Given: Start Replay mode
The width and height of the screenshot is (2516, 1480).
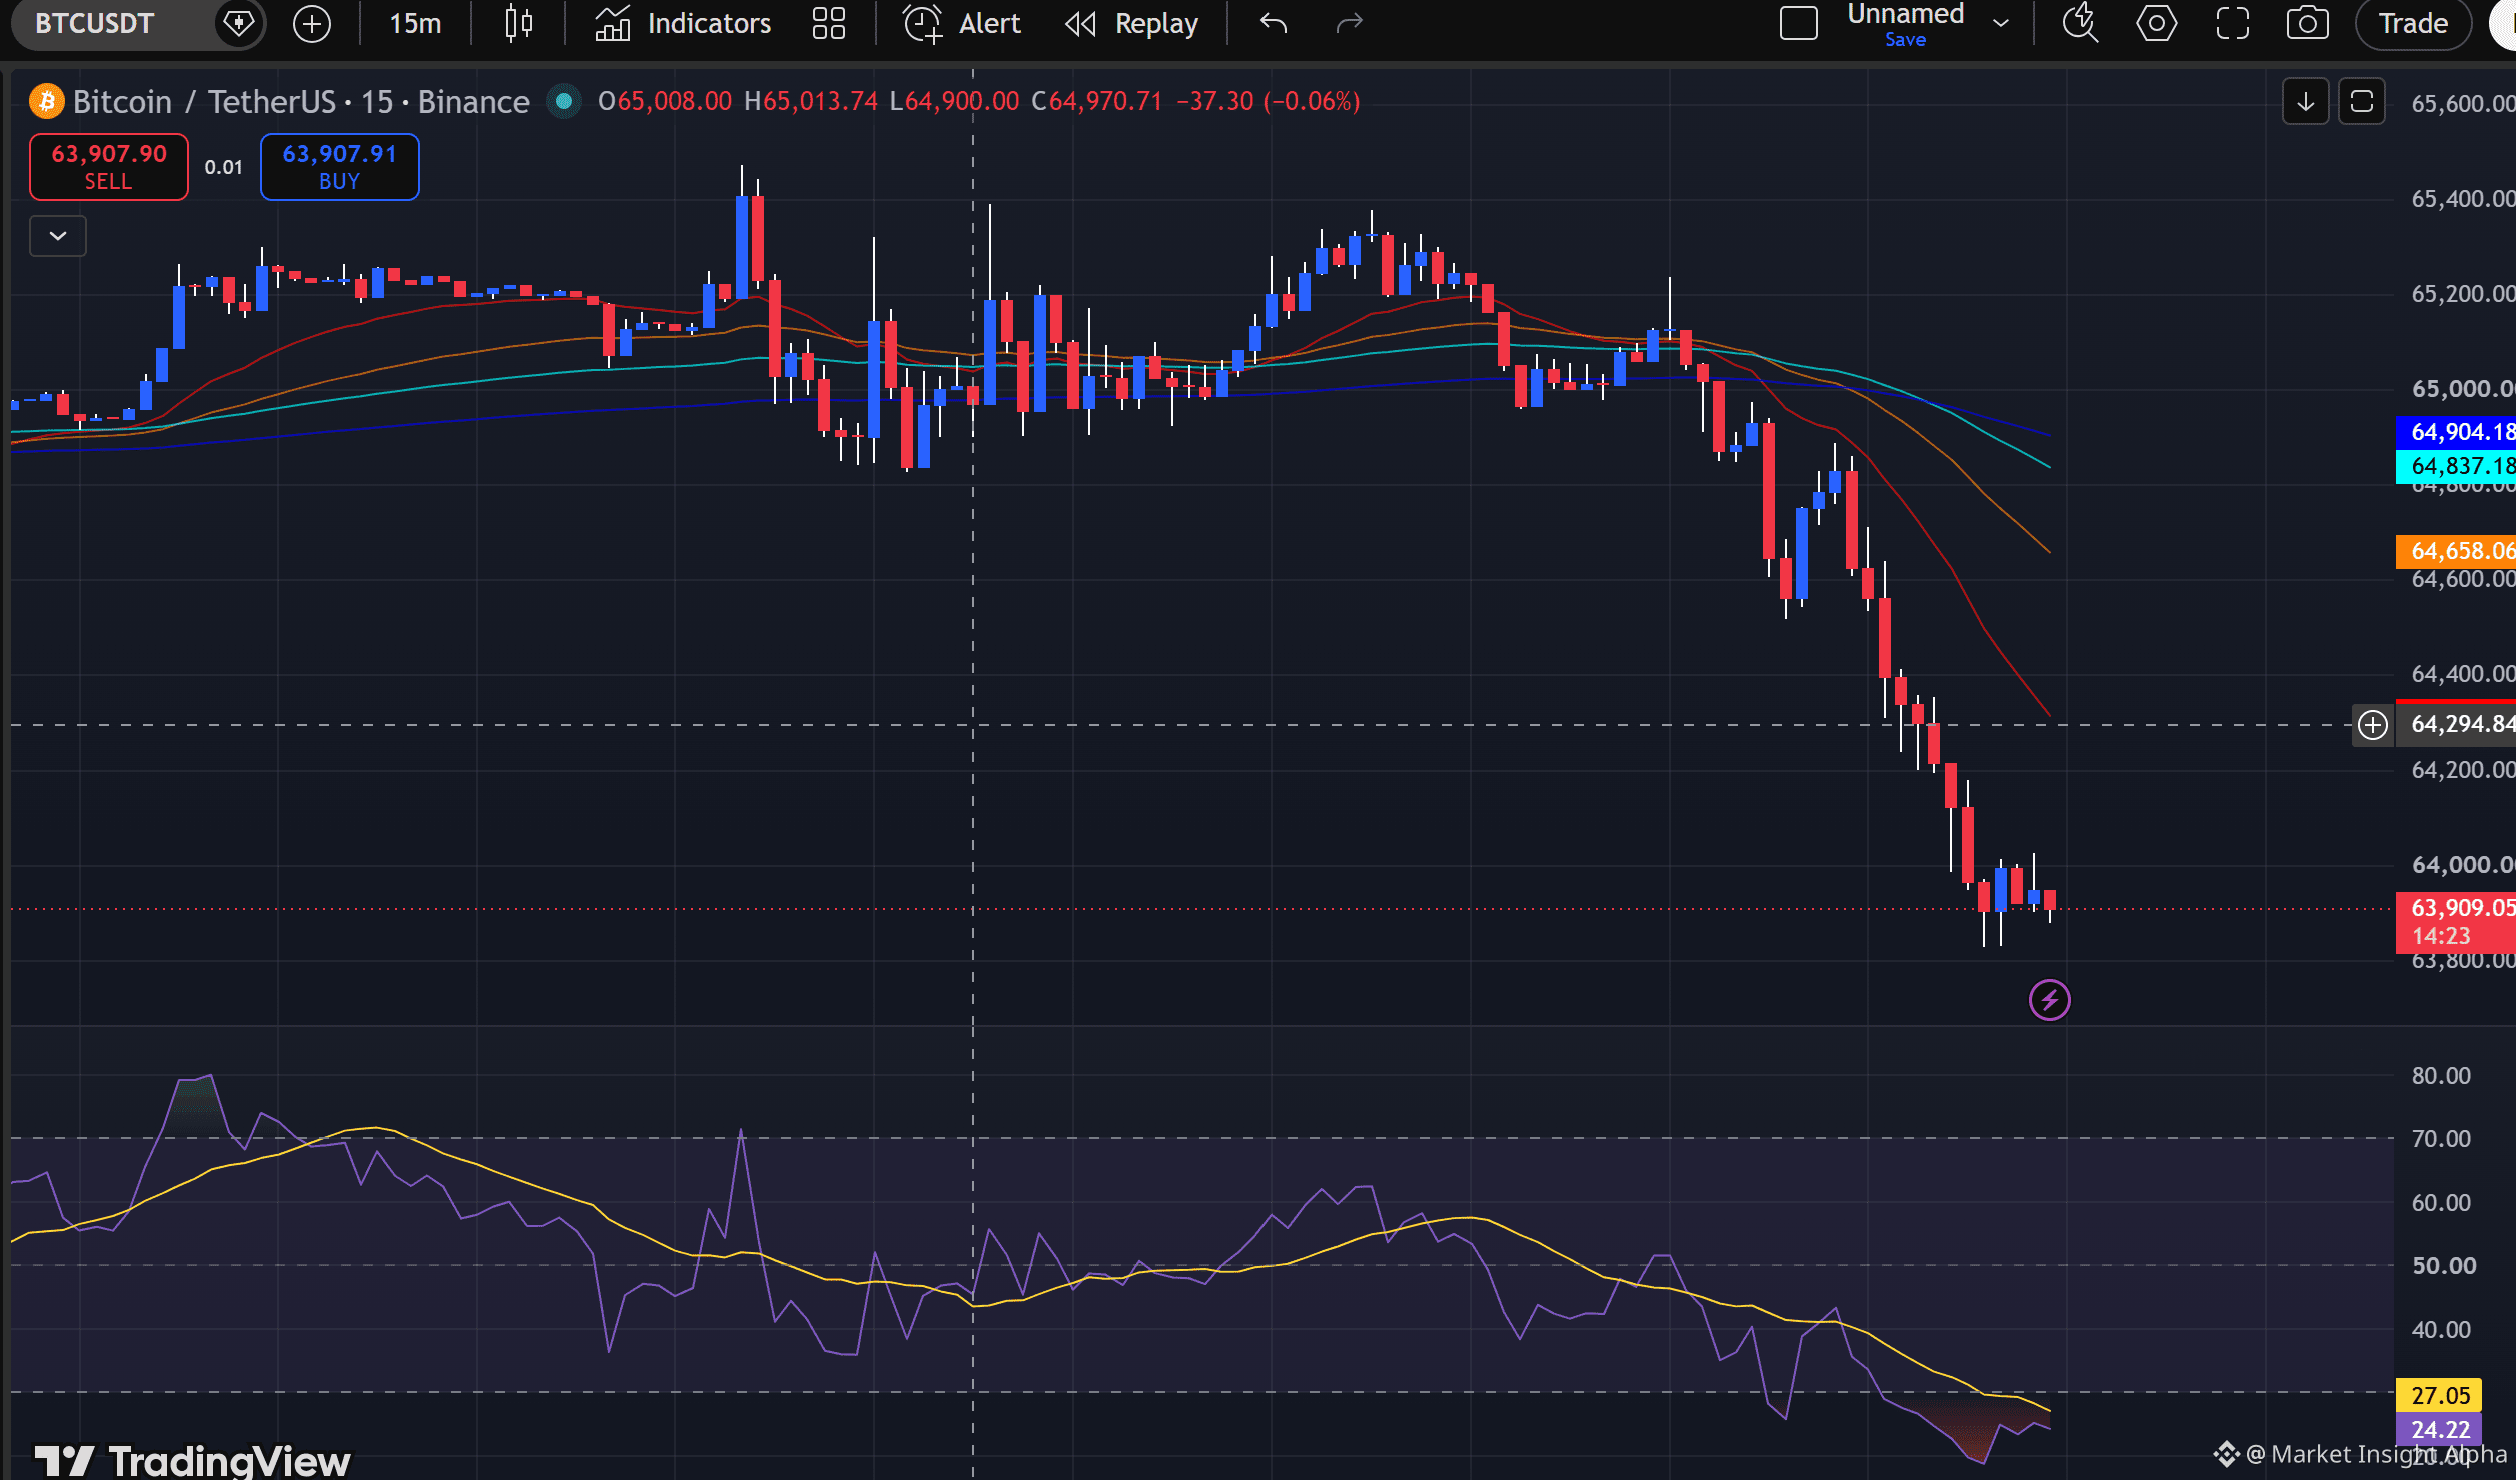Looking at the screenshot, I should (1132, 24).
